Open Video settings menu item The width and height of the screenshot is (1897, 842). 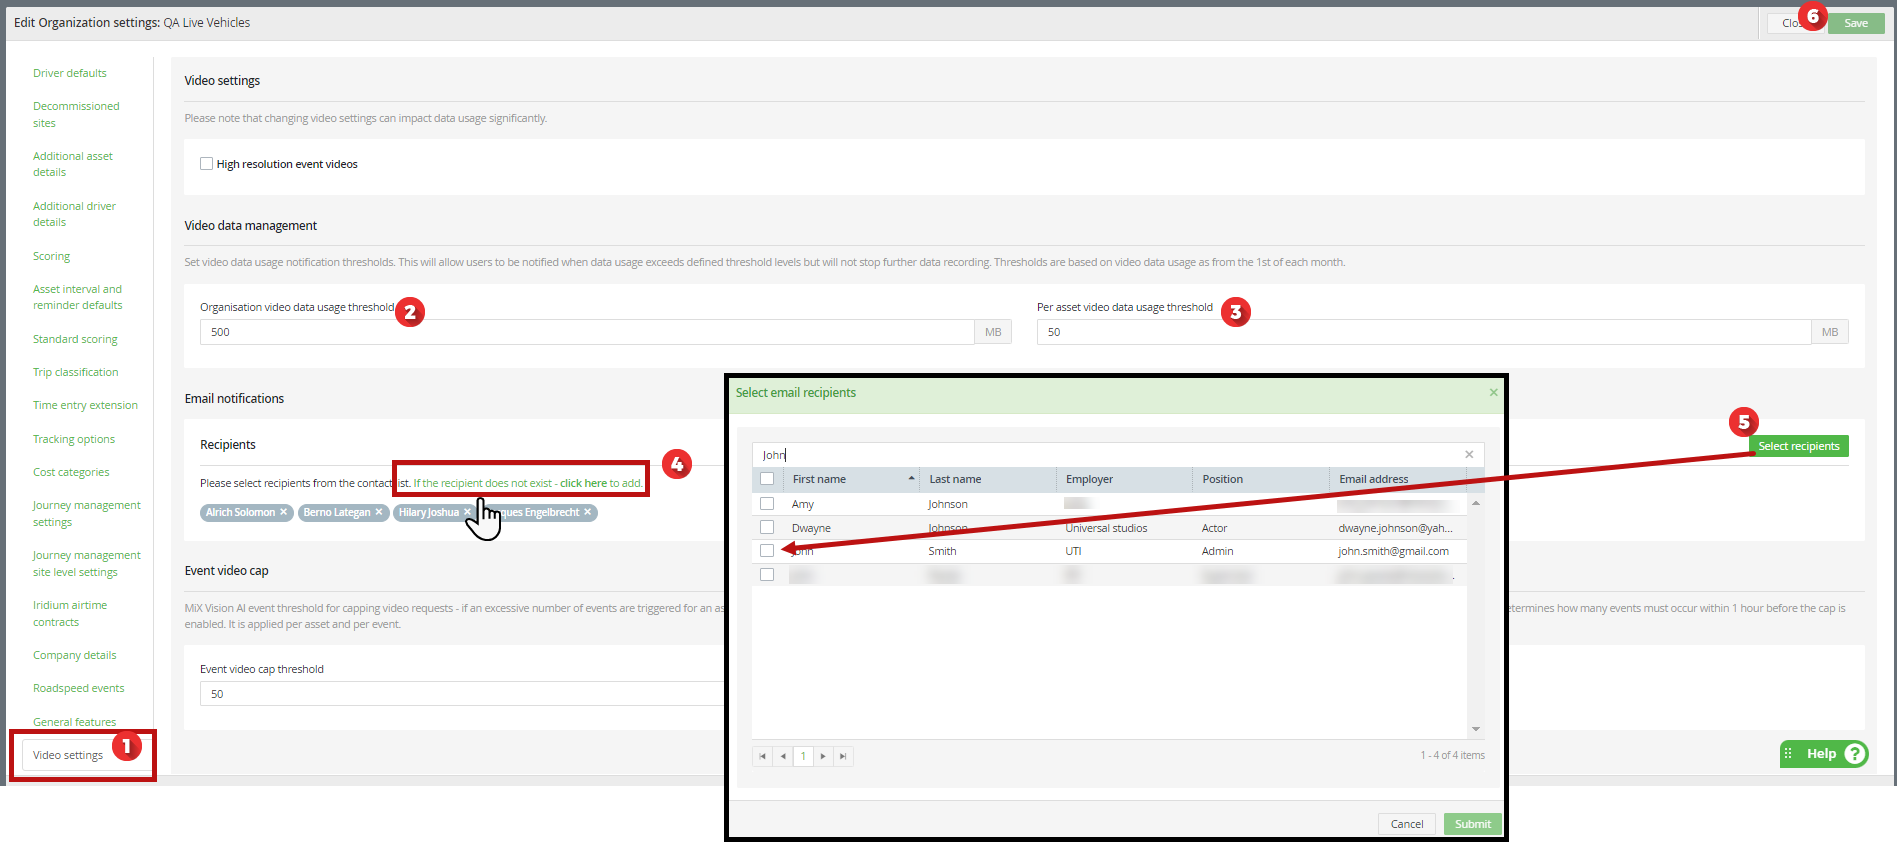coord(68,755)
